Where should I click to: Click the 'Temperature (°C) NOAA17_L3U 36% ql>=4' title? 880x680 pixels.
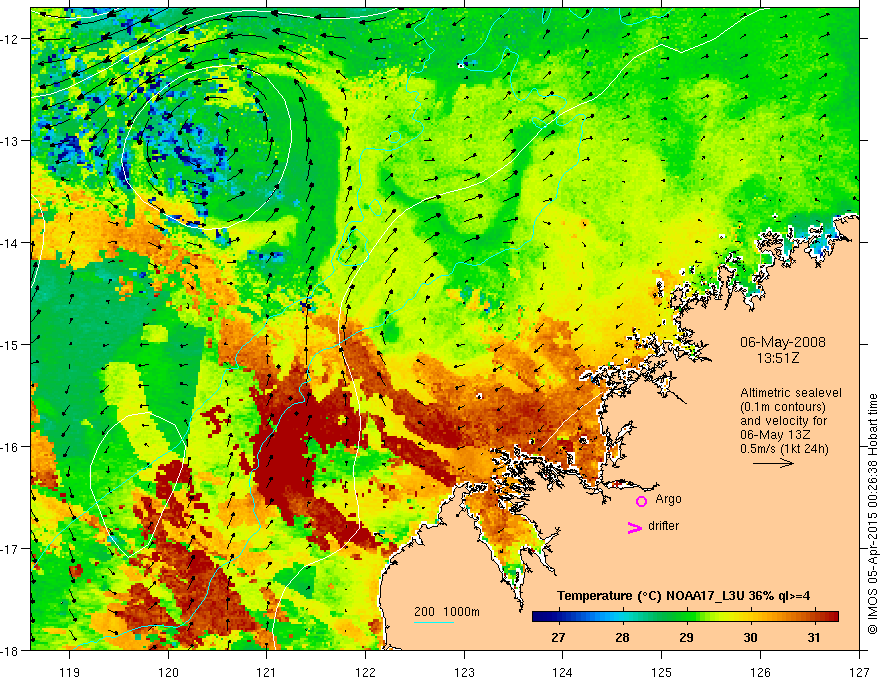tap(683, 596)
